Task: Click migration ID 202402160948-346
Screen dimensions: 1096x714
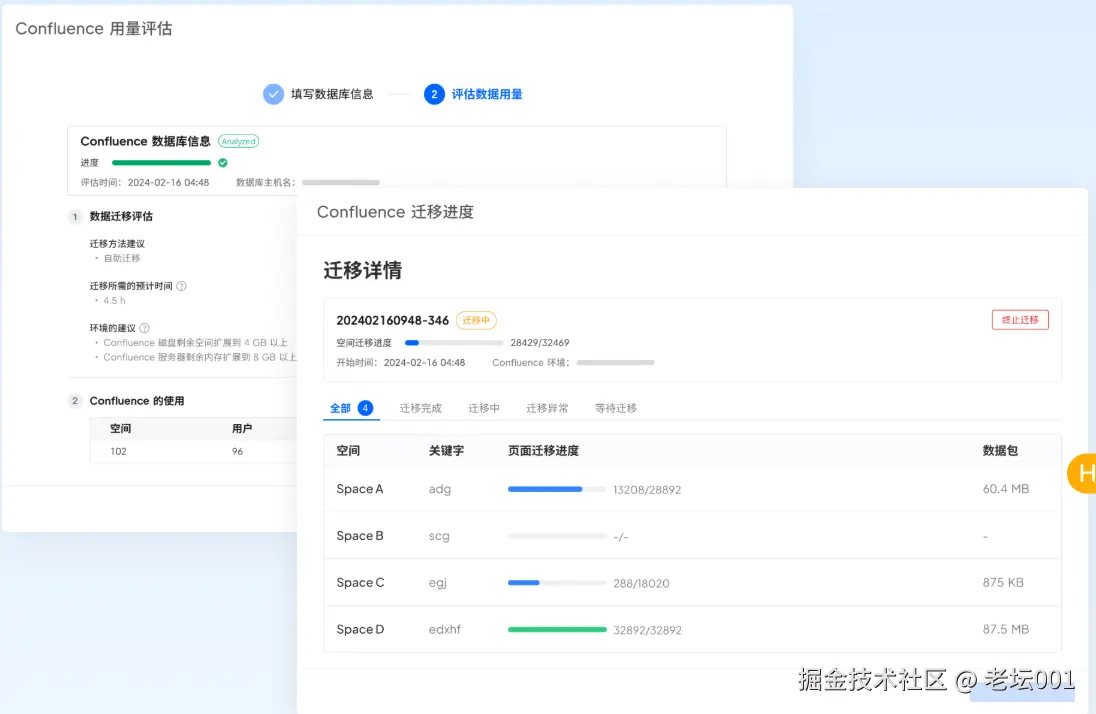Action: [392, 320]
